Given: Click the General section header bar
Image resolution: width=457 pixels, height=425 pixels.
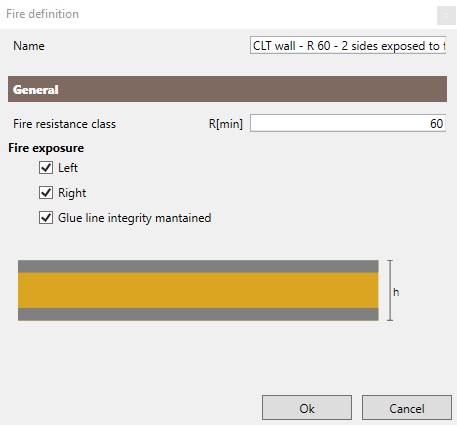Looking at the screenshot, I should 227,89.
